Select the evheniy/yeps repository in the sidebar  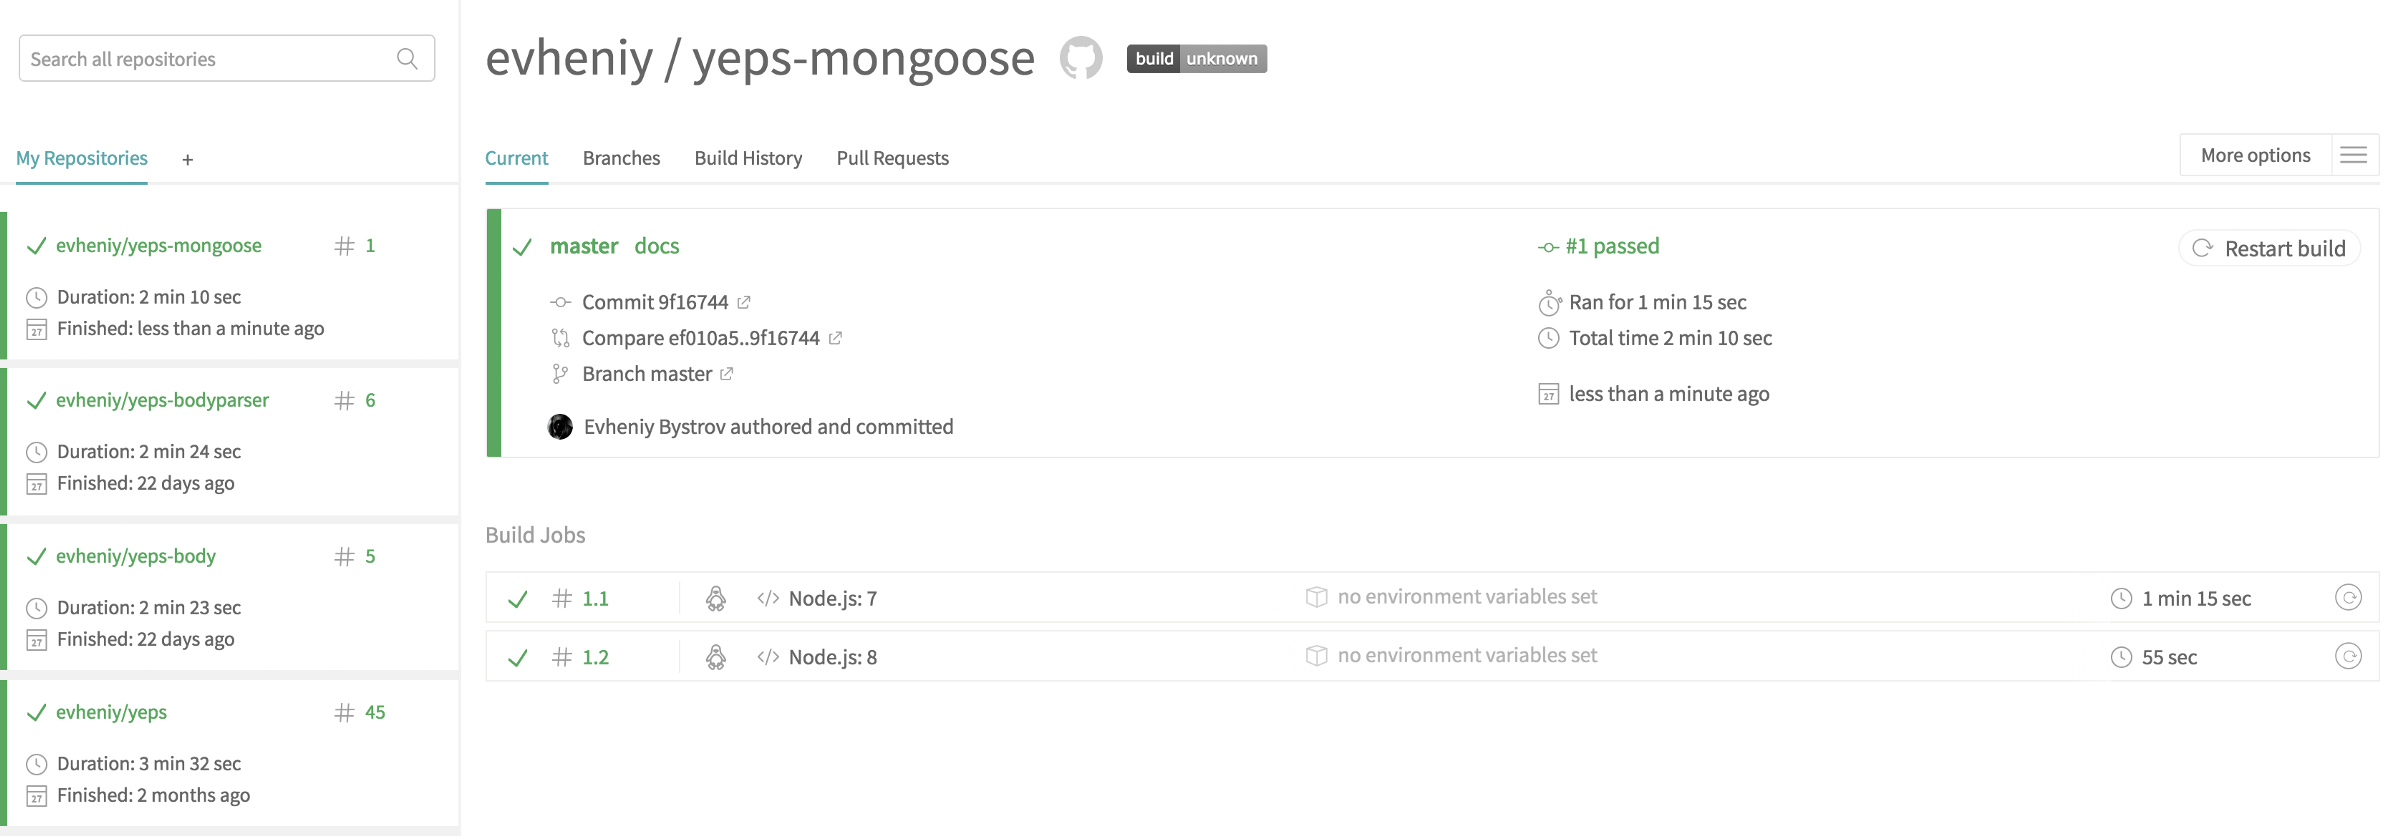tap(111, 712)
